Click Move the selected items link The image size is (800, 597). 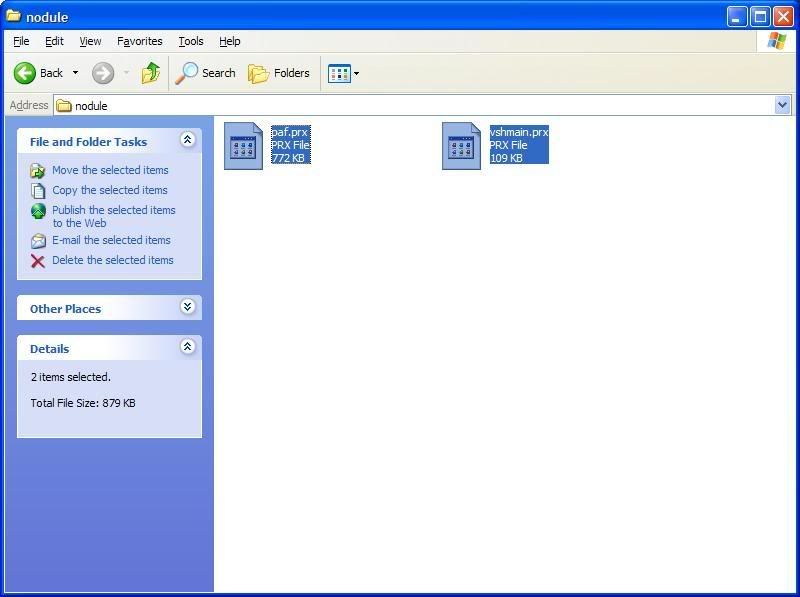110,170
